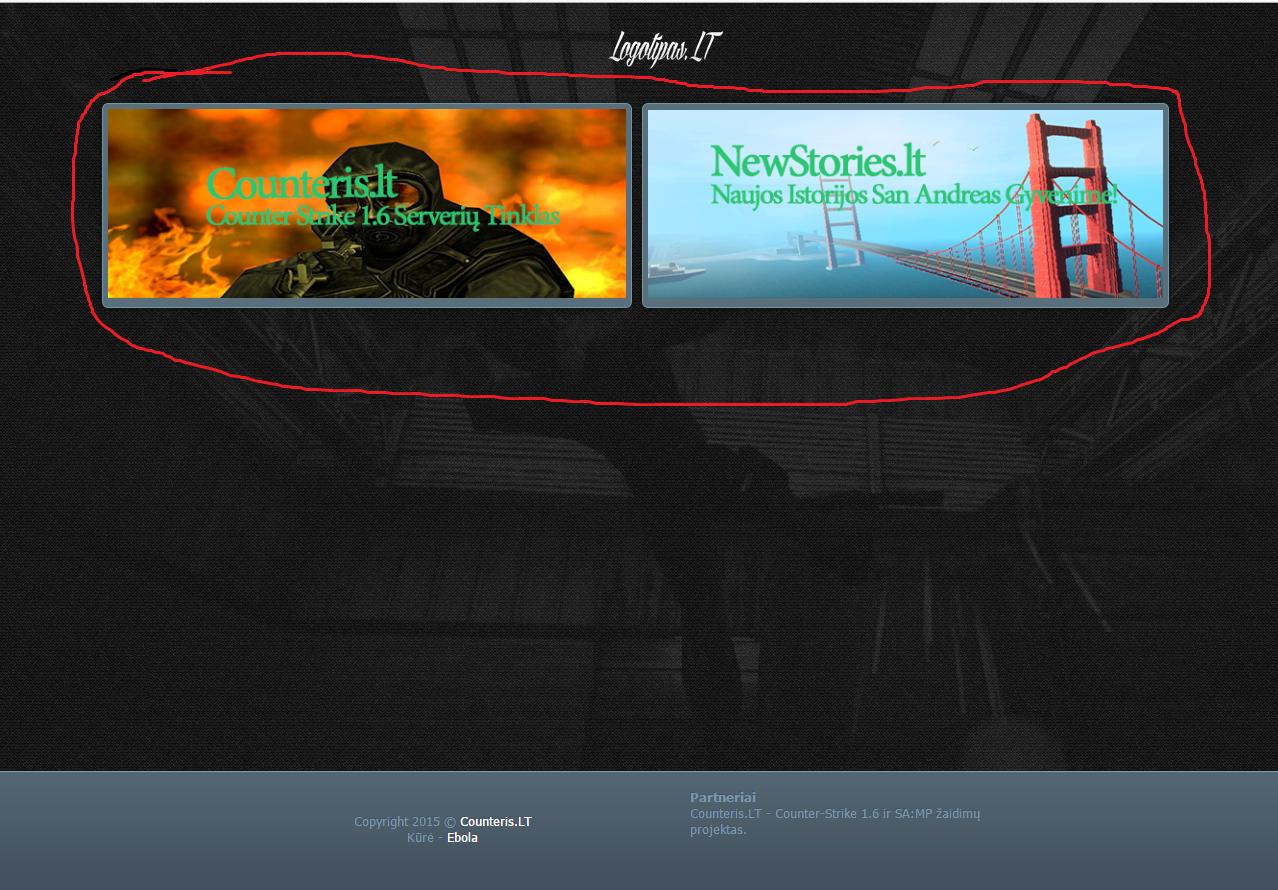This screenshot has width=1278, height=890.
Task: Follow the Counteris.LT copyright link
Action: coord(496,822)
